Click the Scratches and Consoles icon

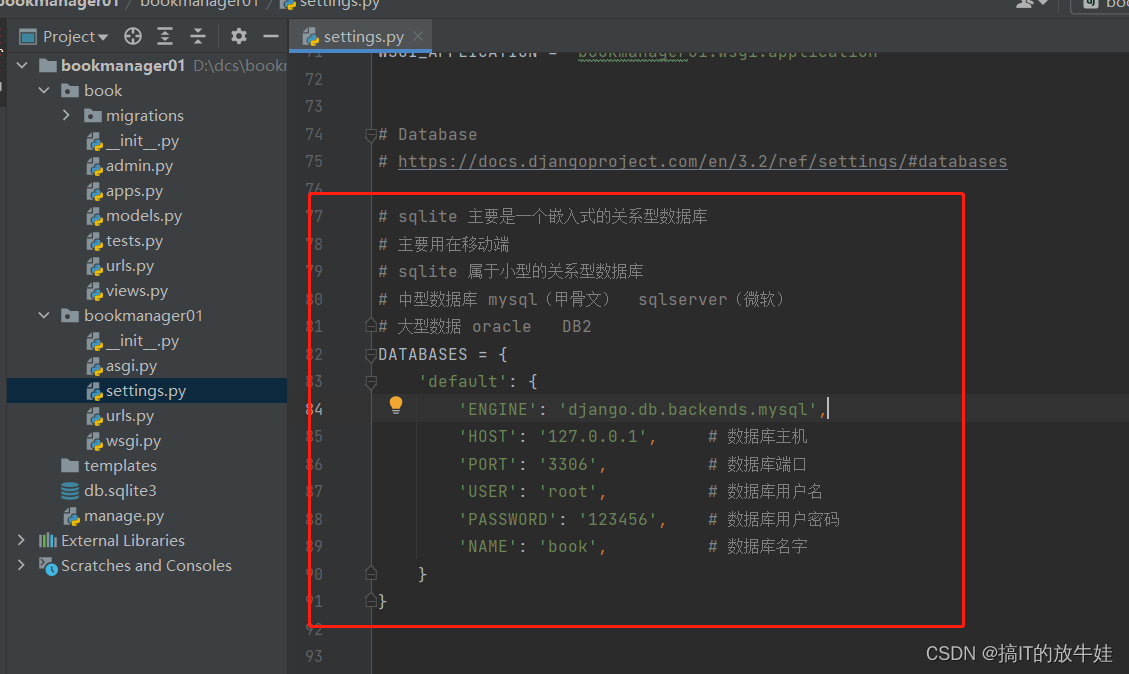click(x=48, y=566)
